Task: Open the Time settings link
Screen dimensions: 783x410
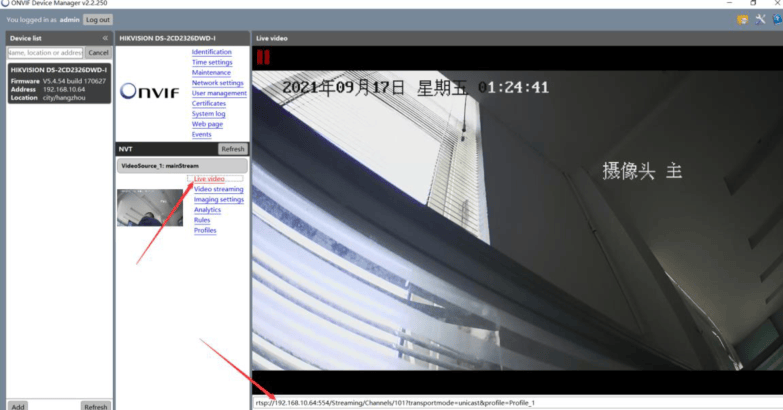Action: [212, 62]
